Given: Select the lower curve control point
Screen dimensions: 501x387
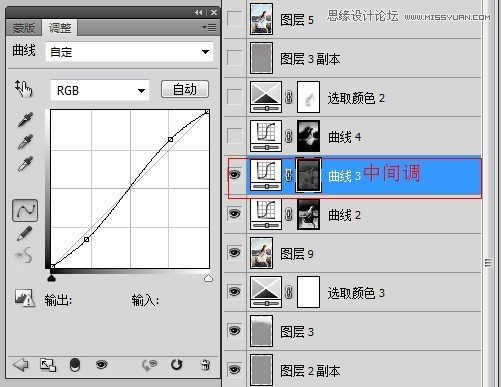Looking at the screenshot, I should 86,239.
